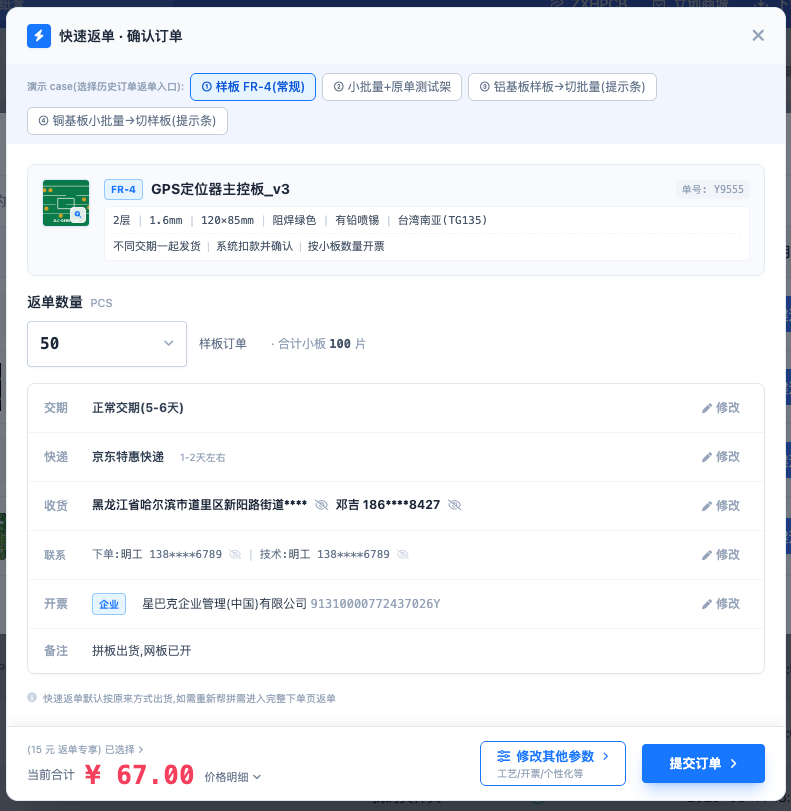Click the 系统扣款并确认 option text
The height and width of the screenshot is (811, 791).
[255, 246]
